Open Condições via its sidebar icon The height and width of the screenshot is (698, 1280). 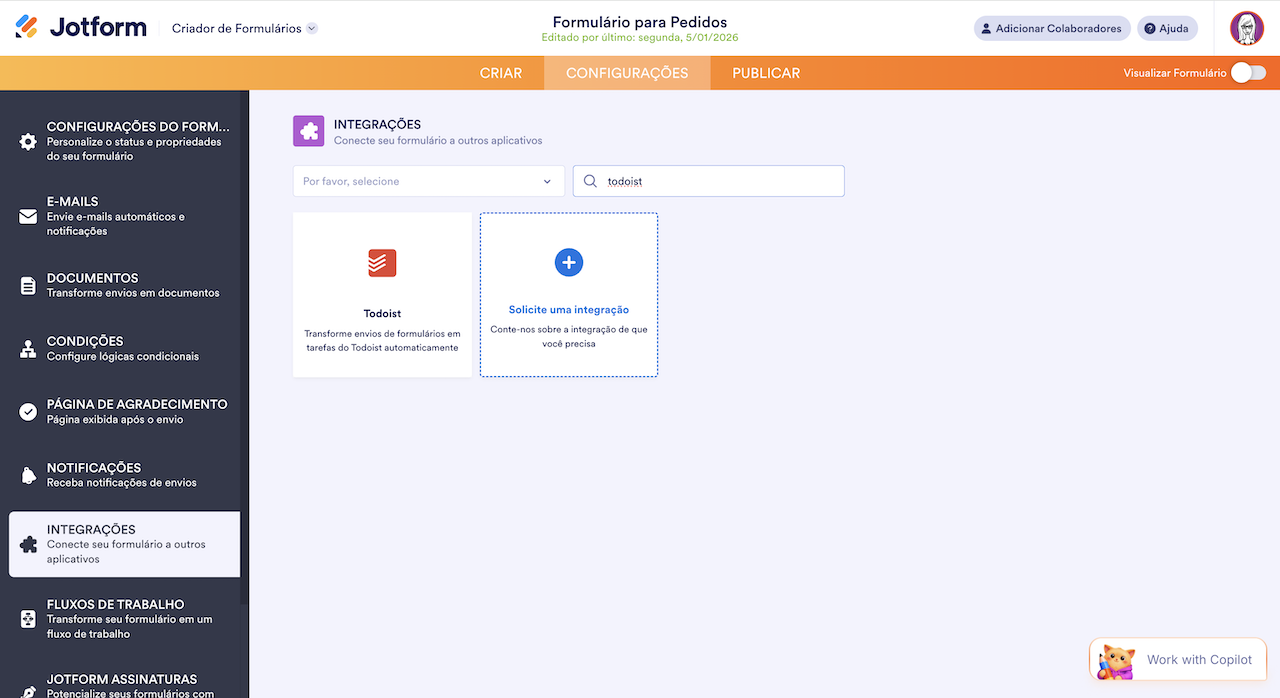coord(28,348)
